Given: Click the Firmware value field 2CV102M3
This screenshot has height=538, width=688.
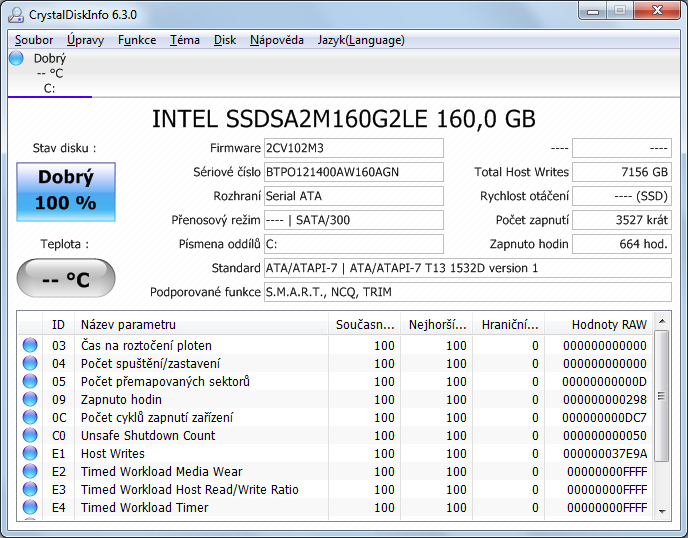Looking at the screenshot, I should click(352, 148).
